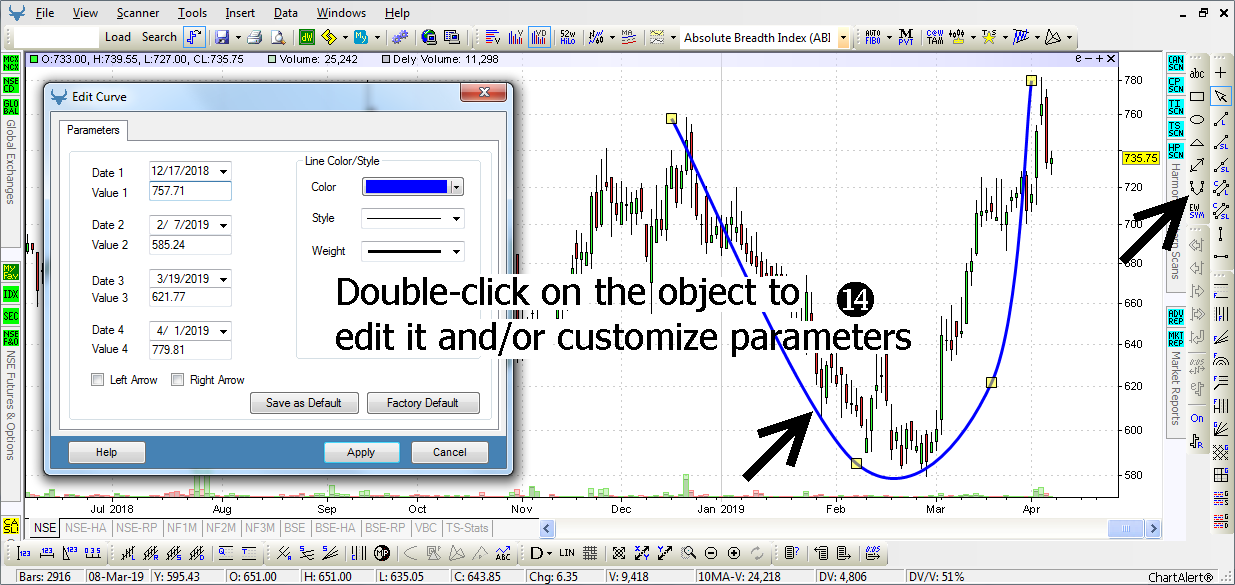Open the Insert menu

coord(240,13)
